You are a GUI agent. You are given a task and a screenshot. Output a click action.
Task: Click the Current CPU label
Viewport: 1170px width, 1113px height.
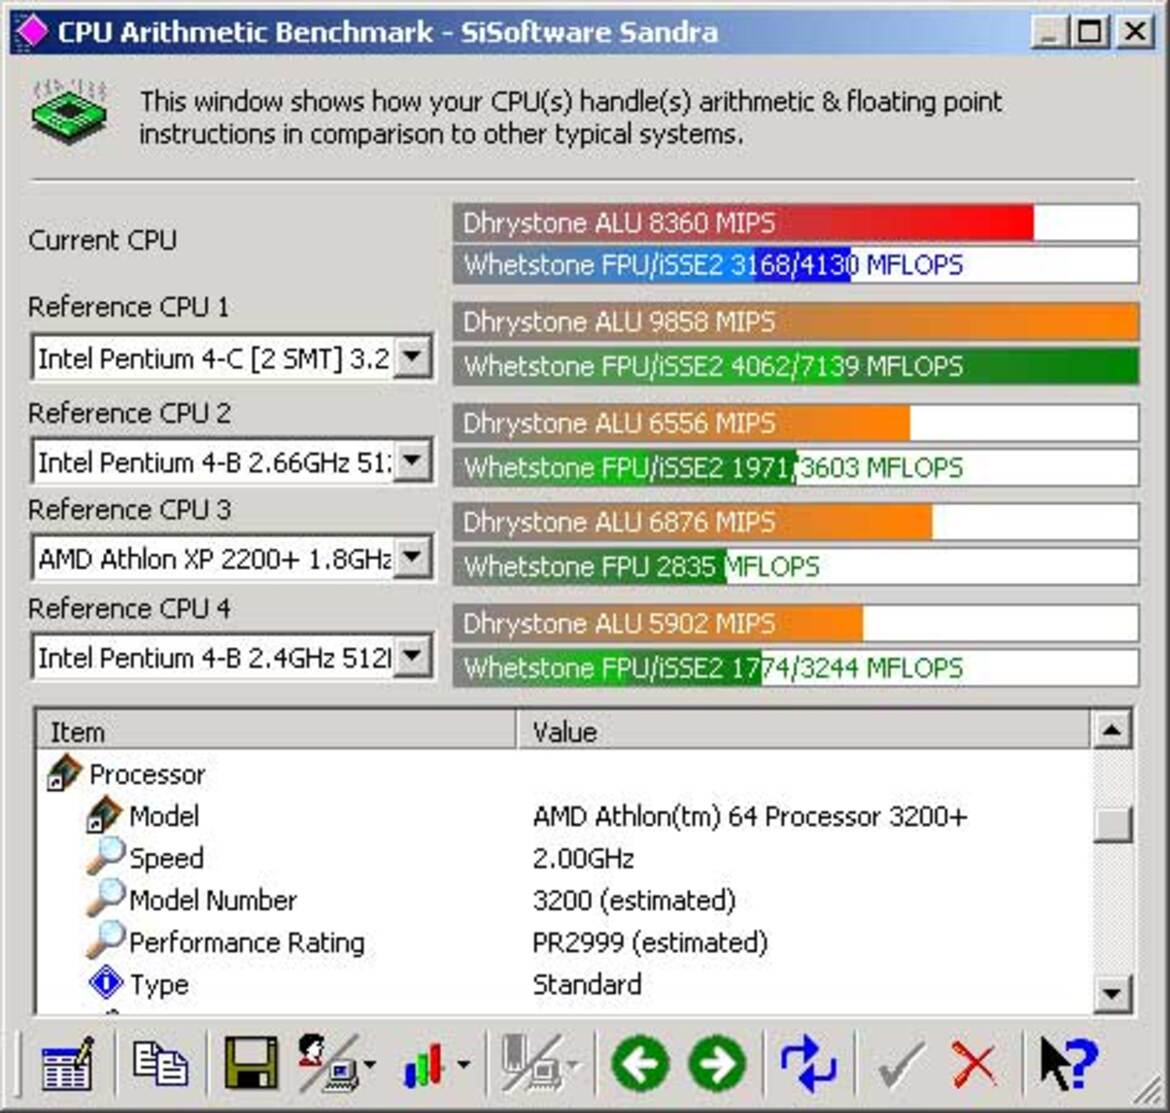102,240
